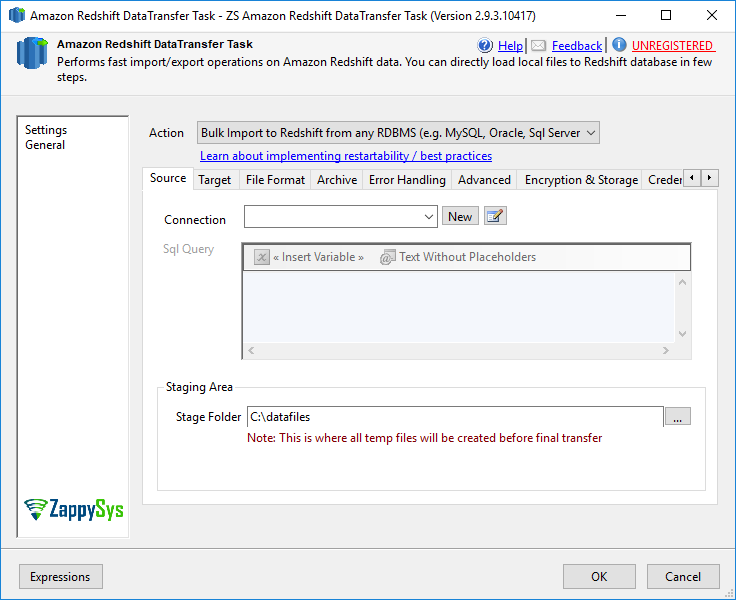
Task: Open the partially visible Credentials tab
Action: coord(664,180)
